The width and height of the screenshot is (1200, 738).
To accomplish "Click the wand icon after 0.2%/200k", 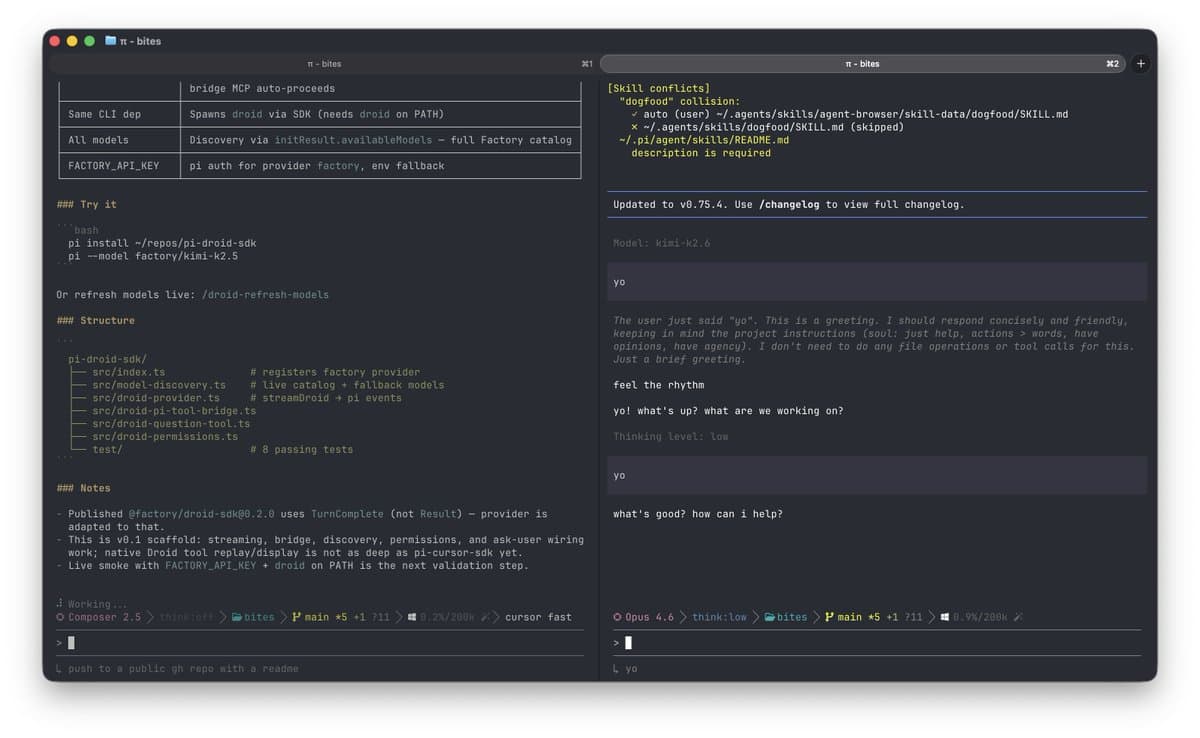I will click(485, 617).
